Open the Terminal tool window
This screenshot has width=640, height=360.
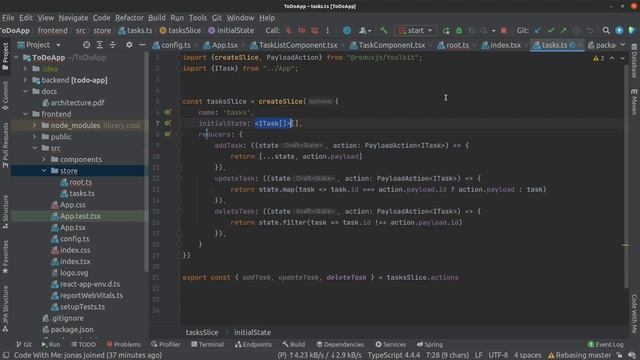pyautogui.click(x=207, y=344)
